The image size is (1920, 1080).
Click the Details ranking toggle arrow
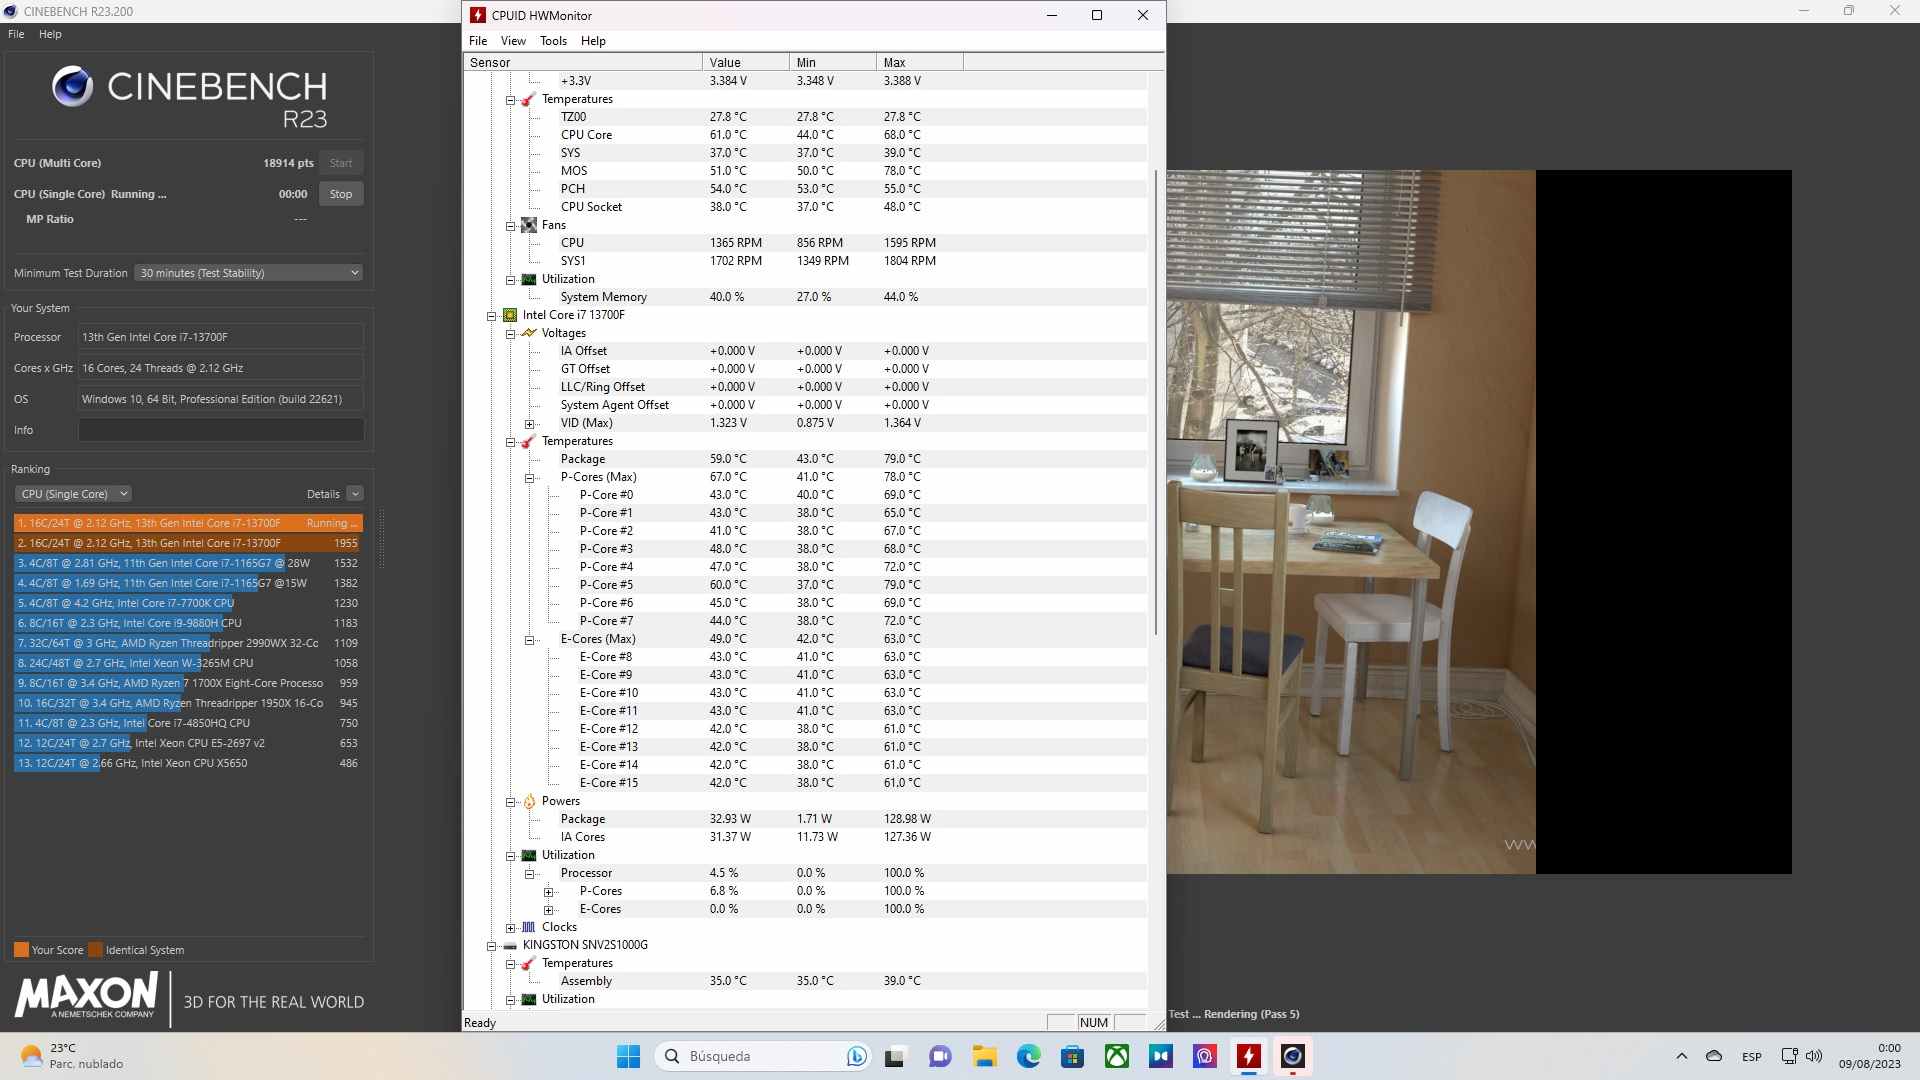pyautogui.click(x=355, y=494)
